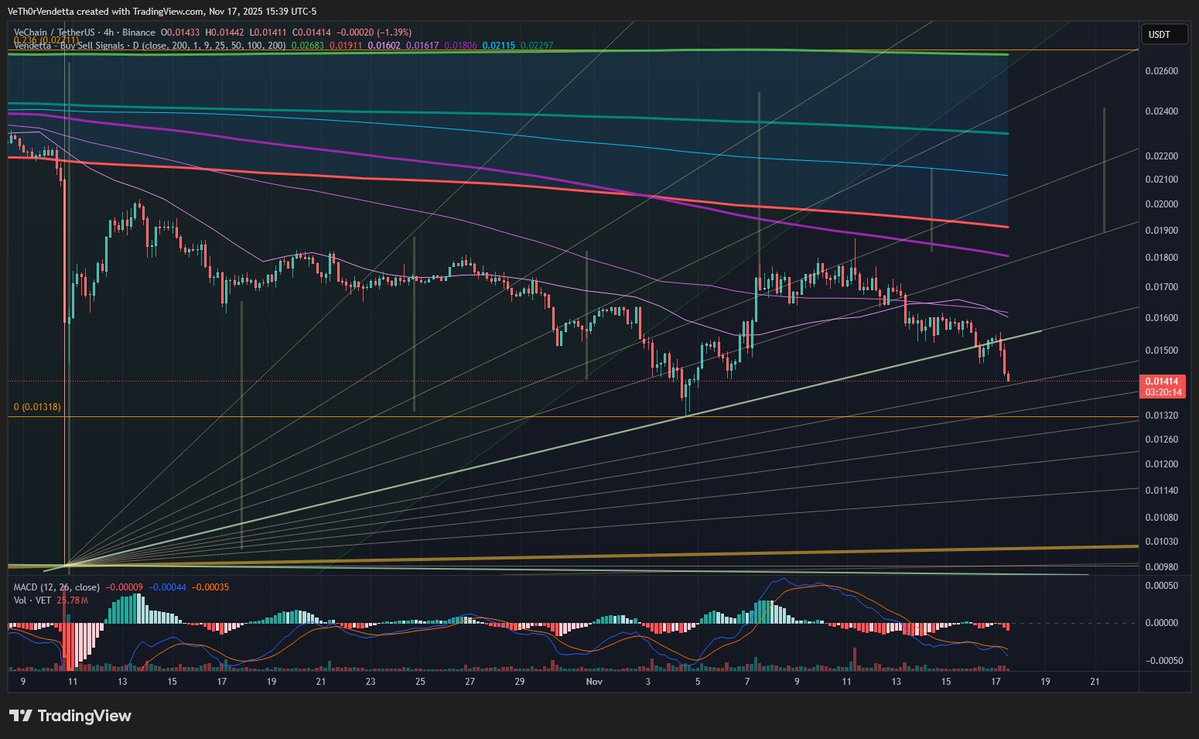Click the change value −0.00020 (−1.39%)
This screenshot has height=739, width=1199.
(x=374, y=33)
